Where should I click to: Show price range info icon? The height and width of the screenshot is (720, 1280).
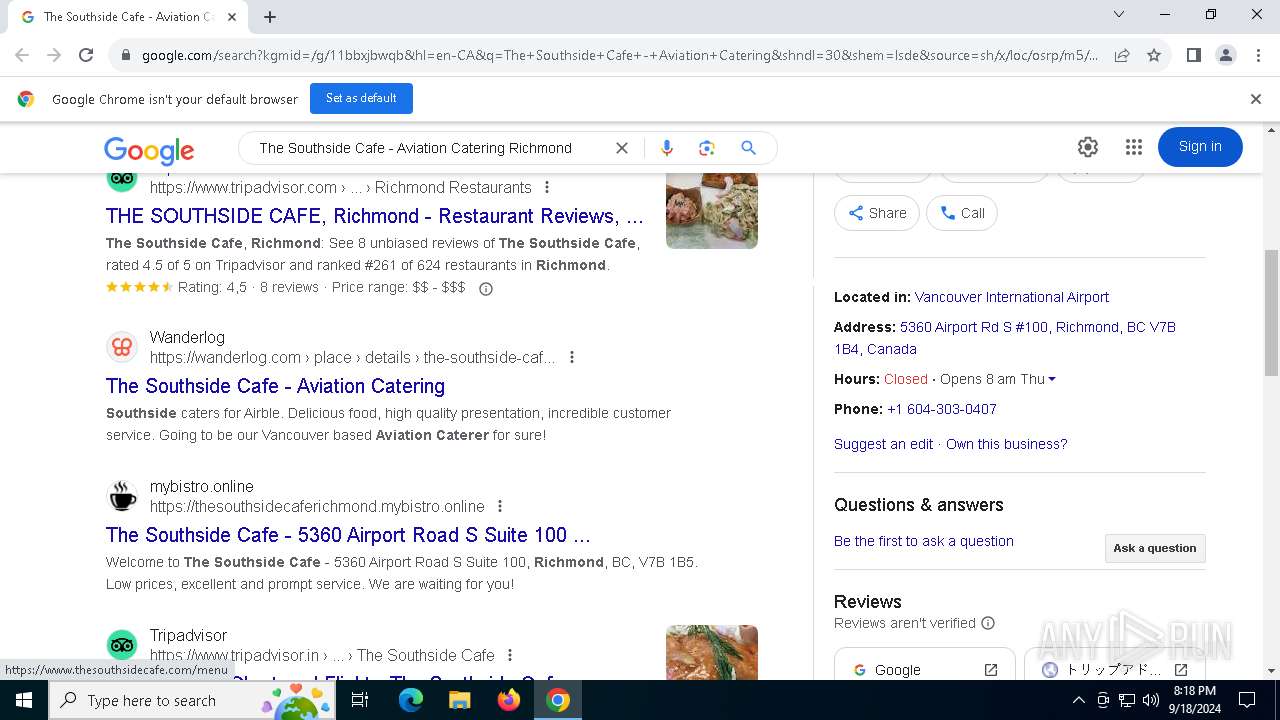[486, 289]
